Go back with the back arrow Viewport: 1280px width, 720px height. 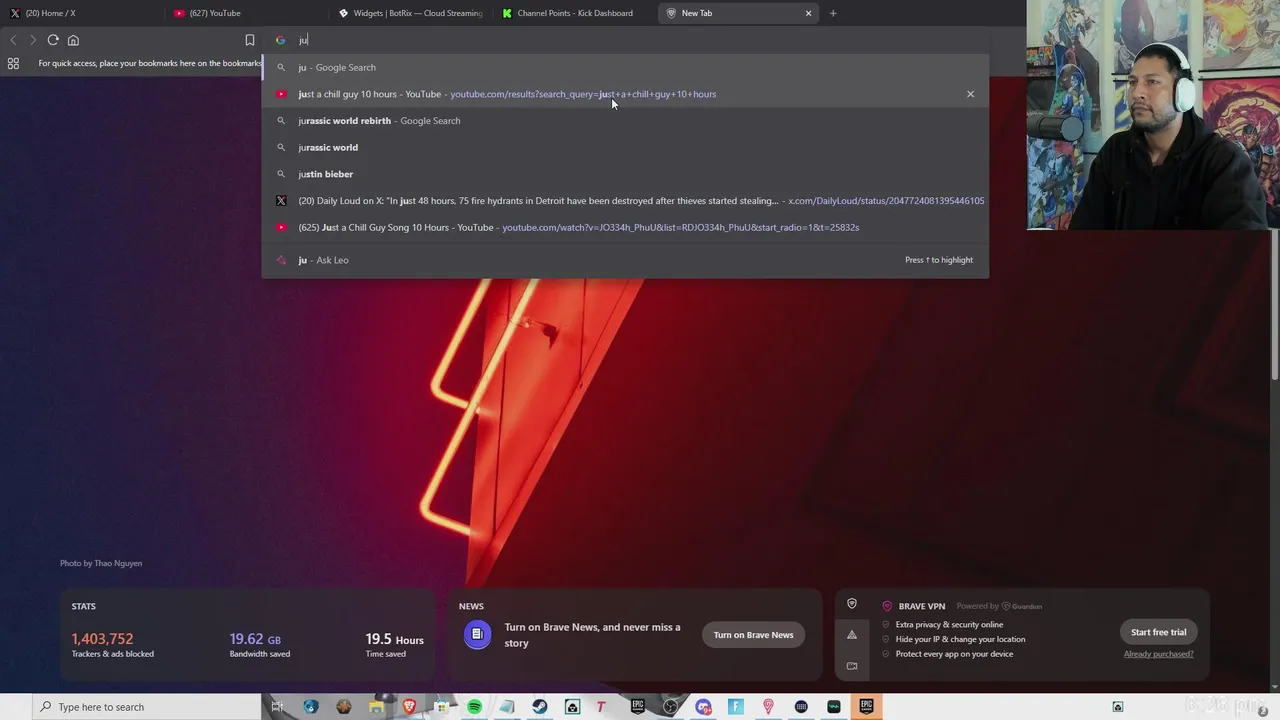point(13,40)
